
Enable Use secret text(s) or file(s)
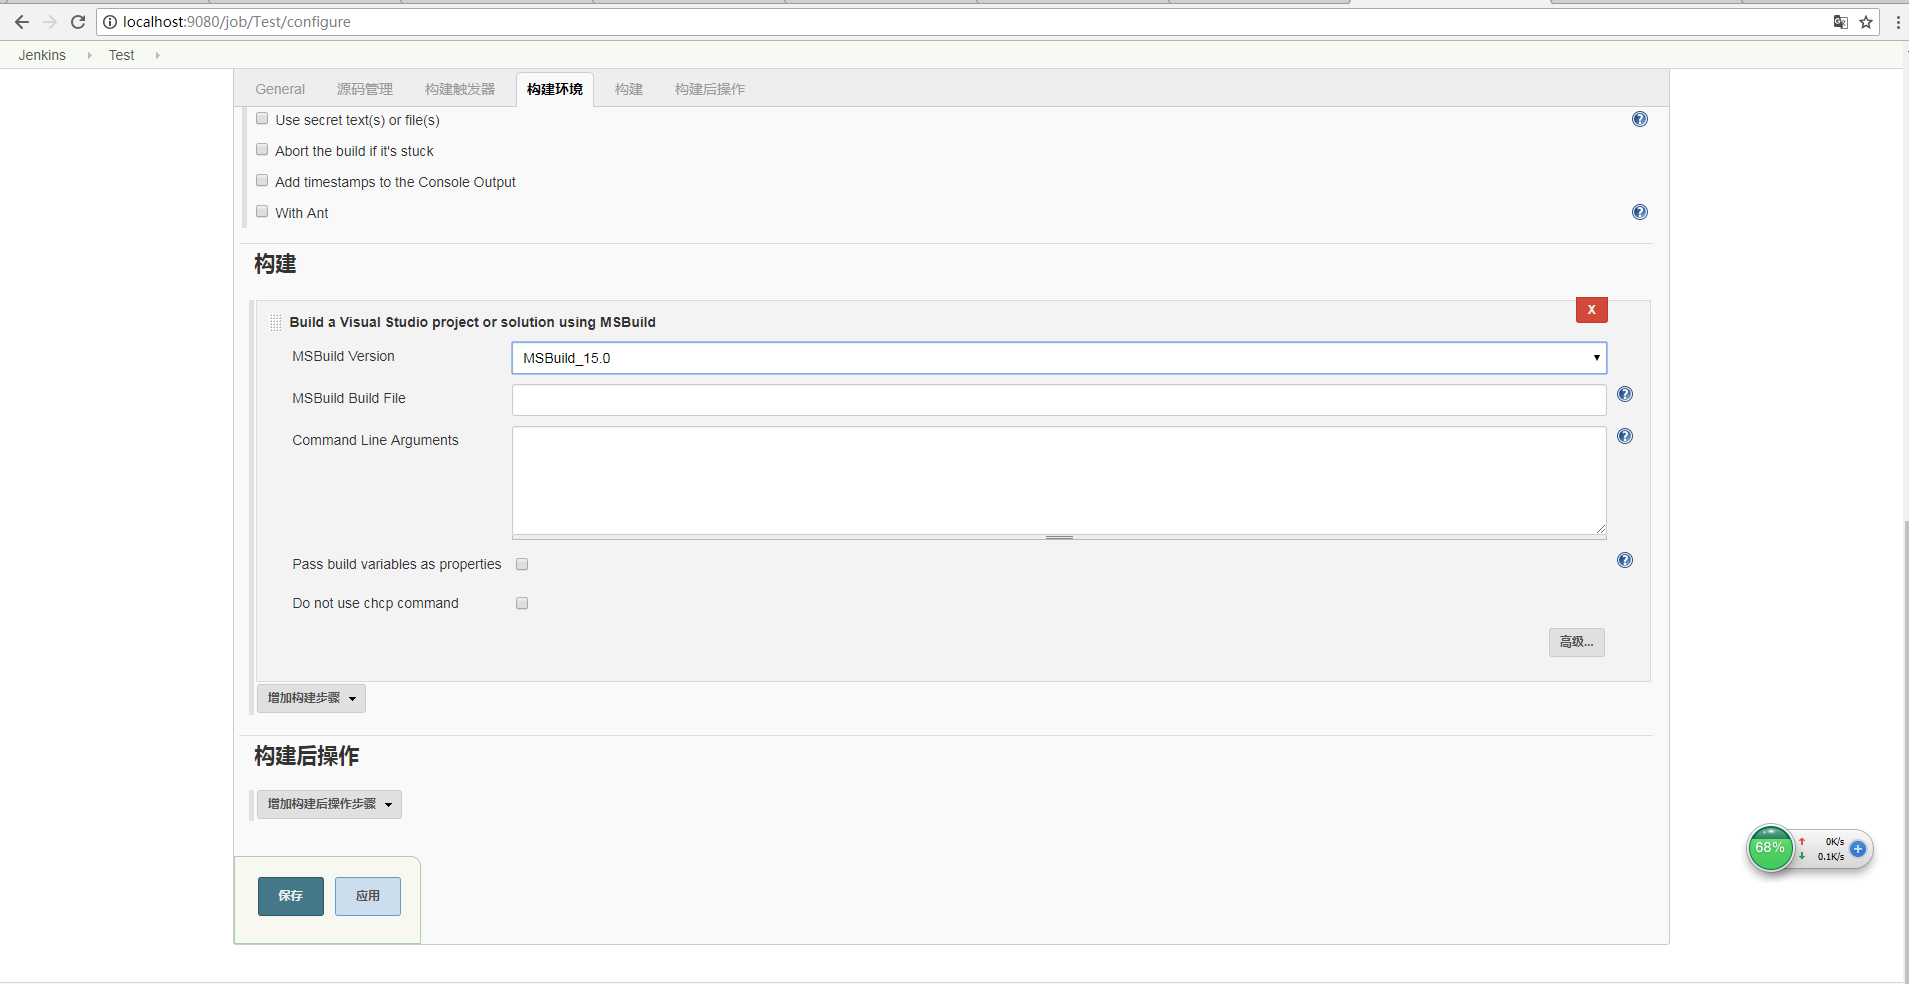click(262, 118)
